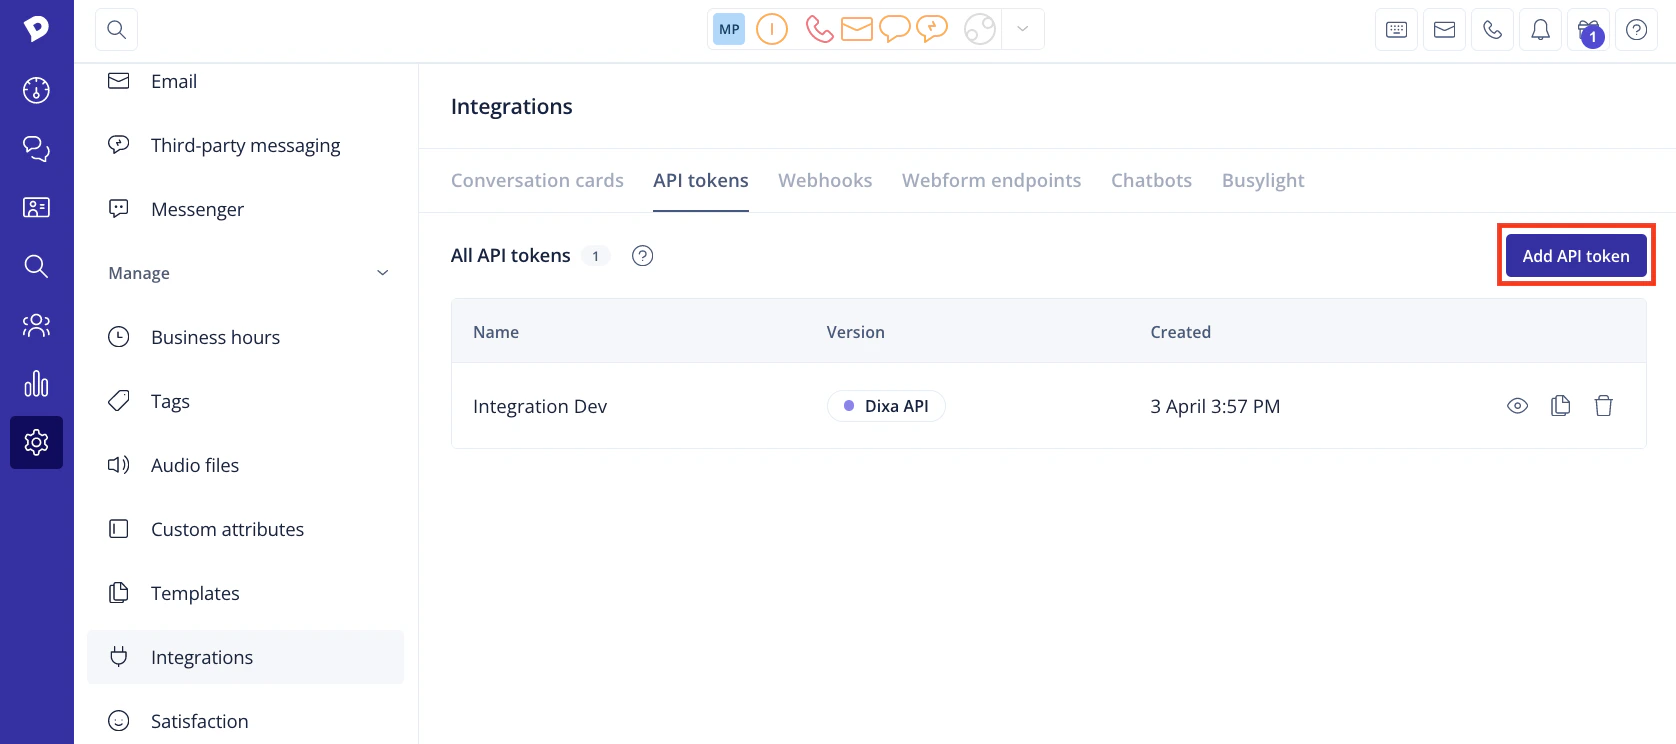The height and width of the screenshot is (744, 1676).
Task: Switch to Webhooks tab
Action: point(825,180)
